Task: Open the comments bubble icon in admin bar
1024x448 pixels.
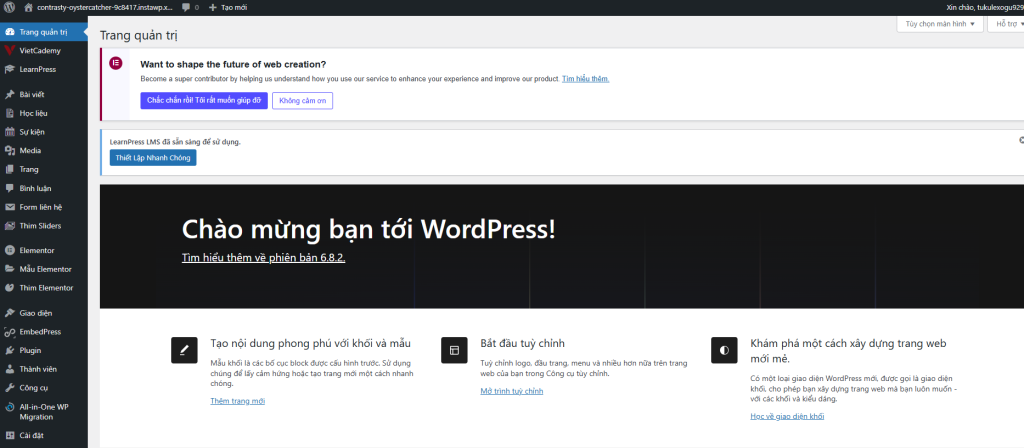Action: click(186, 7)
